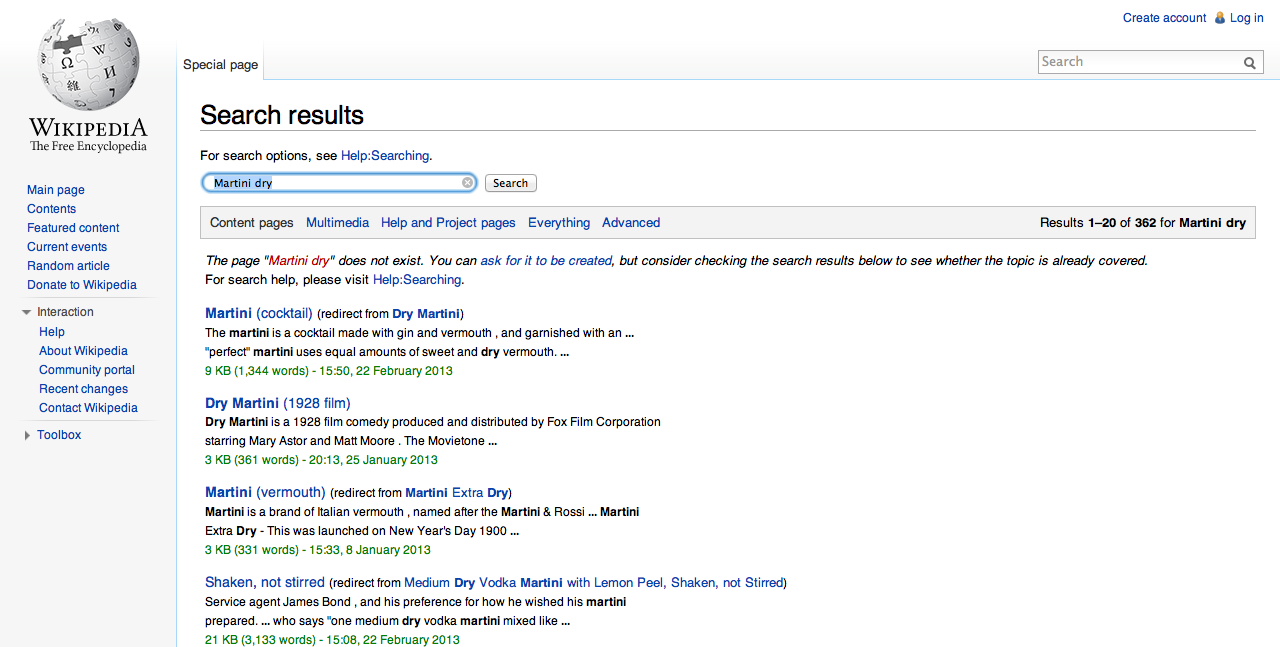Screen dimensions: 1280x647
Task: Open Current events in sidebar
Action: point(67,247)
